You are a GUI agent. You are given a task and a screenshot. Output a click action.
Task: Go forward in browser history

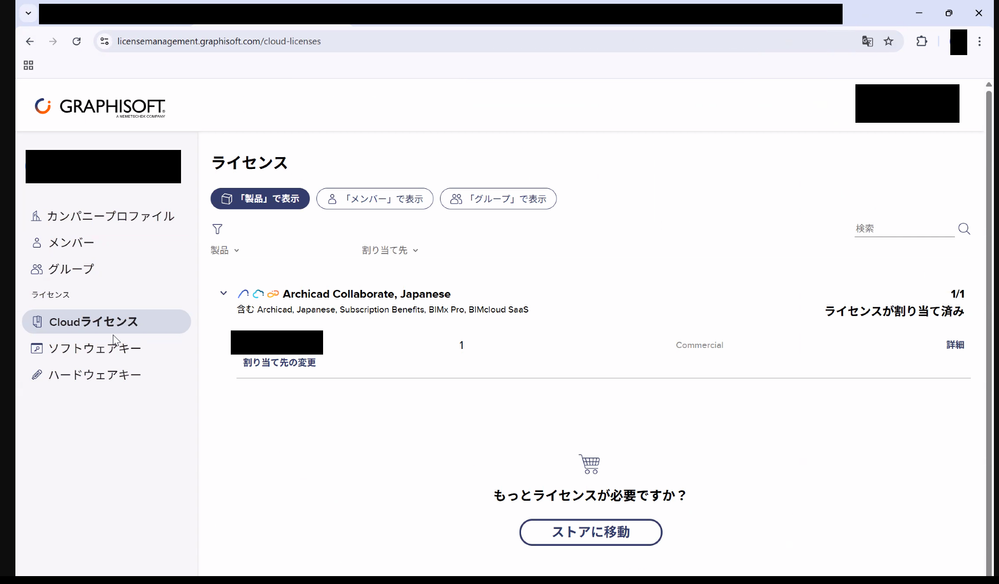53,41
